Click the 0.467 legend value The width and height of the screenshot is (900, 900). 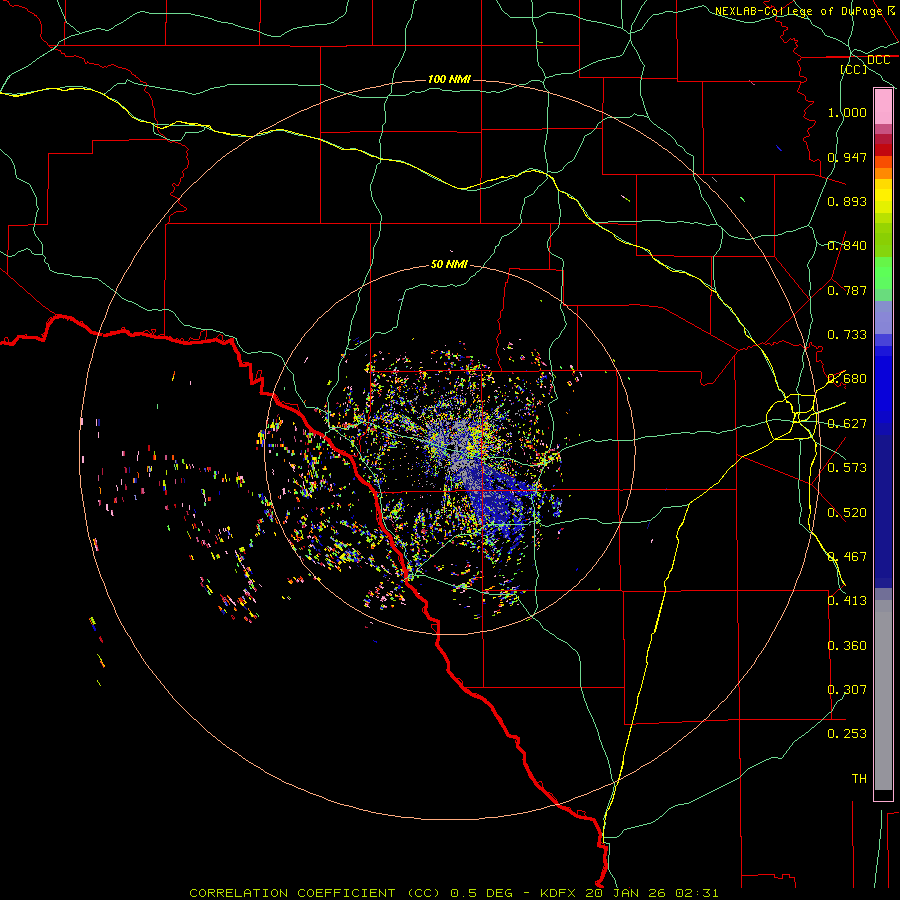[x=847, y=557]
